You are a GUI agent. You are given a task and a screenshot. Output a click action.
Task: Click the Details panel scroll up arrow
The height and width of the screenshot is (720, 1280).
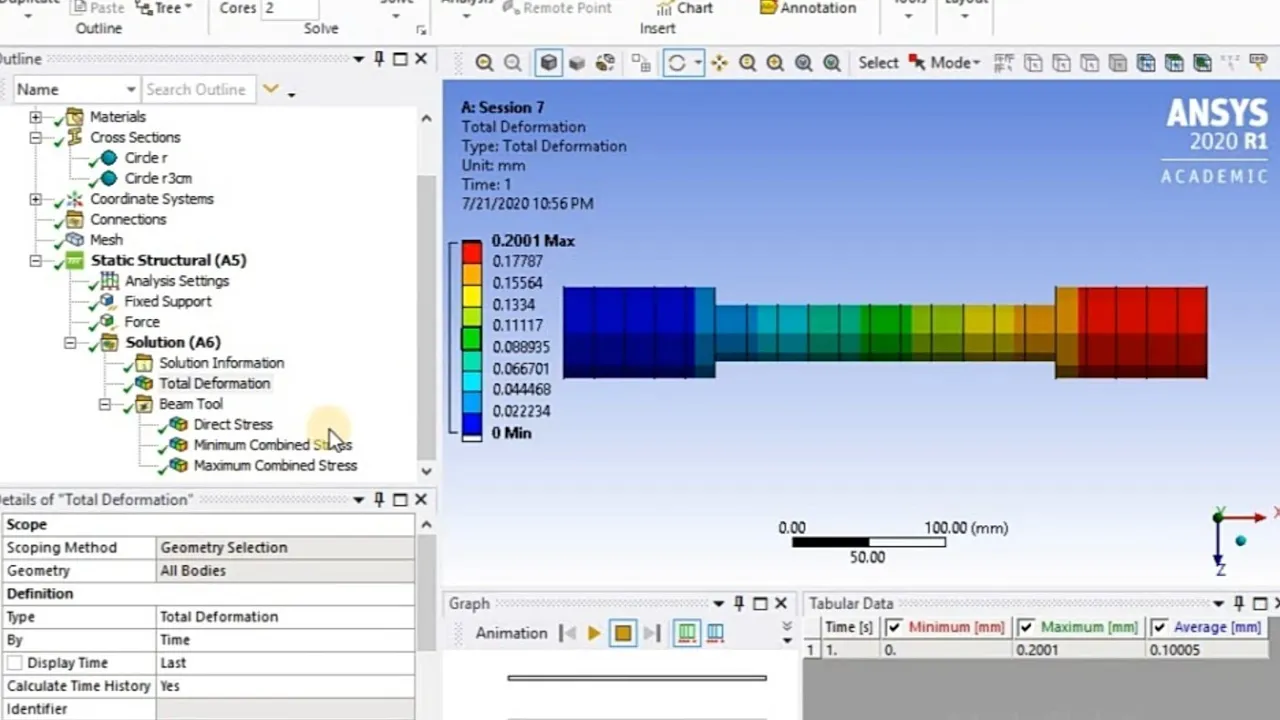pyautogui.click(x=426, y=524)
